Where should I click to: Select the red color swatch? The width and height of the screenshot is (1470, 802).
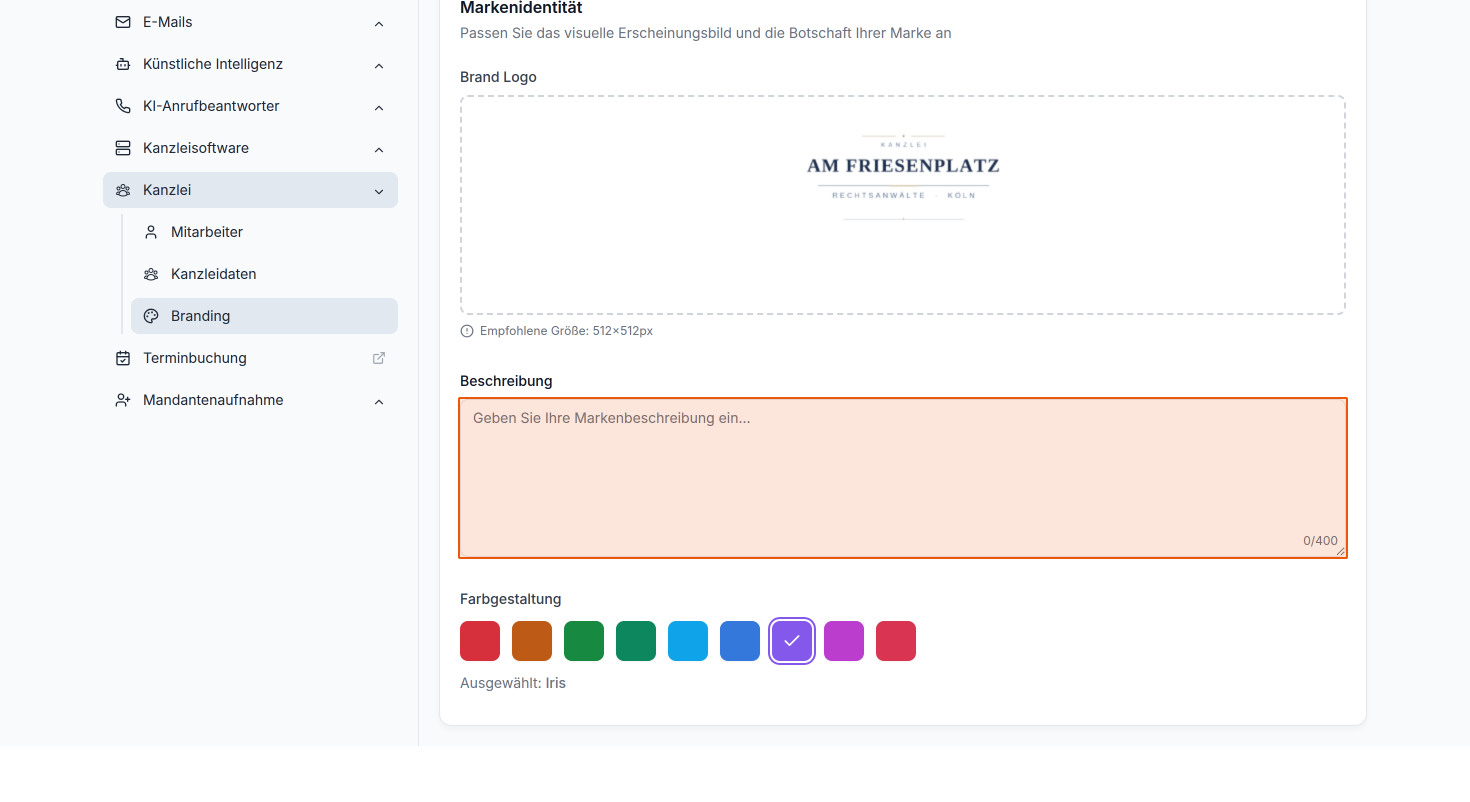click(x=480, y=641)
